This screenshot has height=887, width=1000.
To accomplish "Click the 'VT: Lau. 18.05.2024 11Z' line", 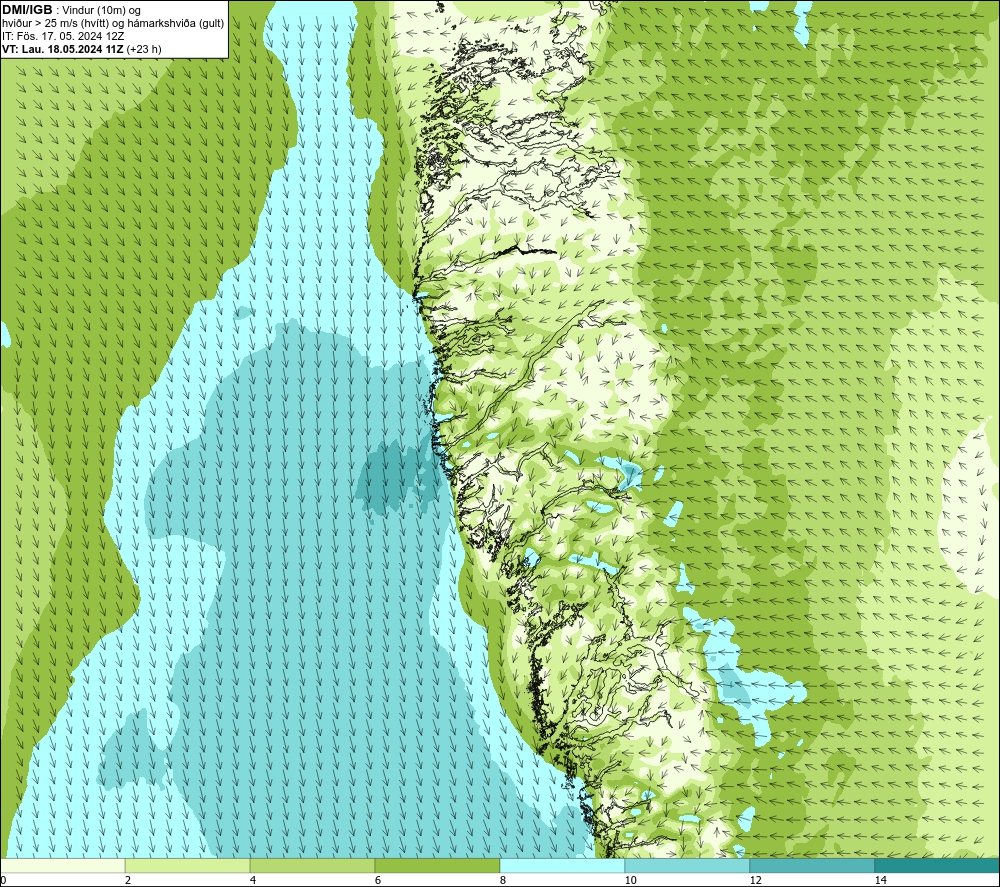I will (82, 49).
